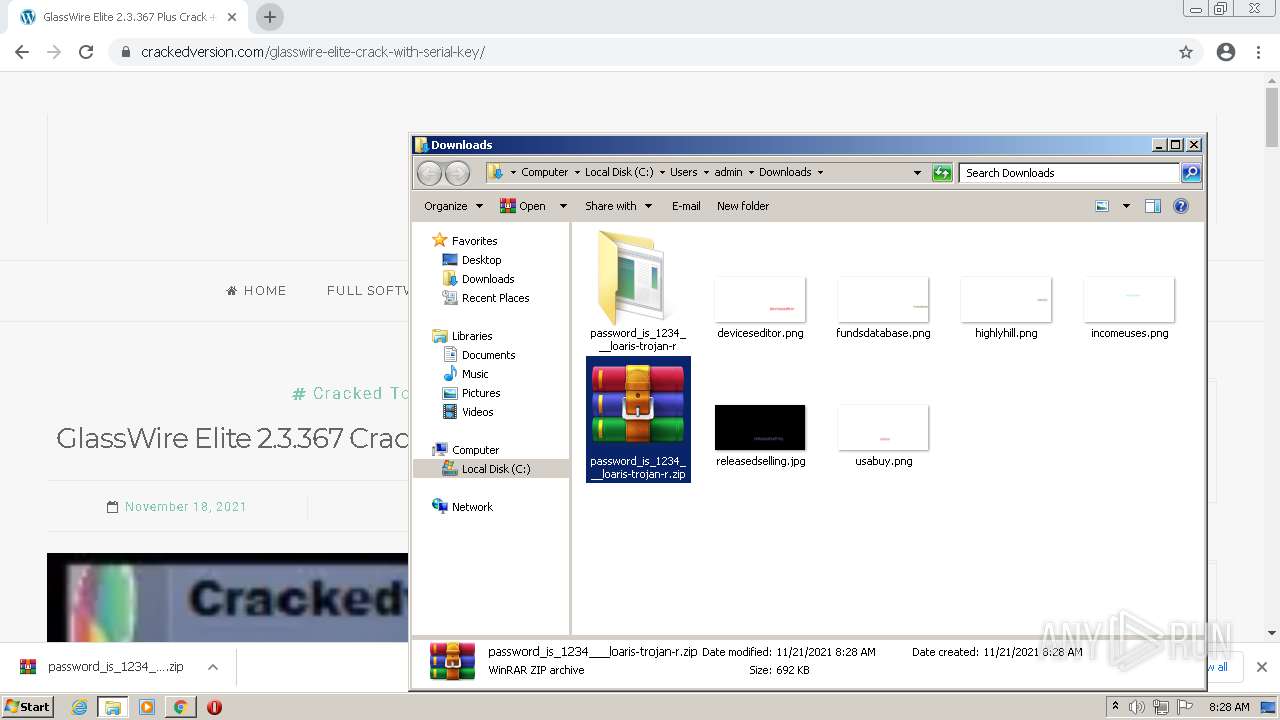Image resolution: width=1280 pixels, height=720 pixels.
Task: Open the Start menu
Action: [x=27, y=707]
